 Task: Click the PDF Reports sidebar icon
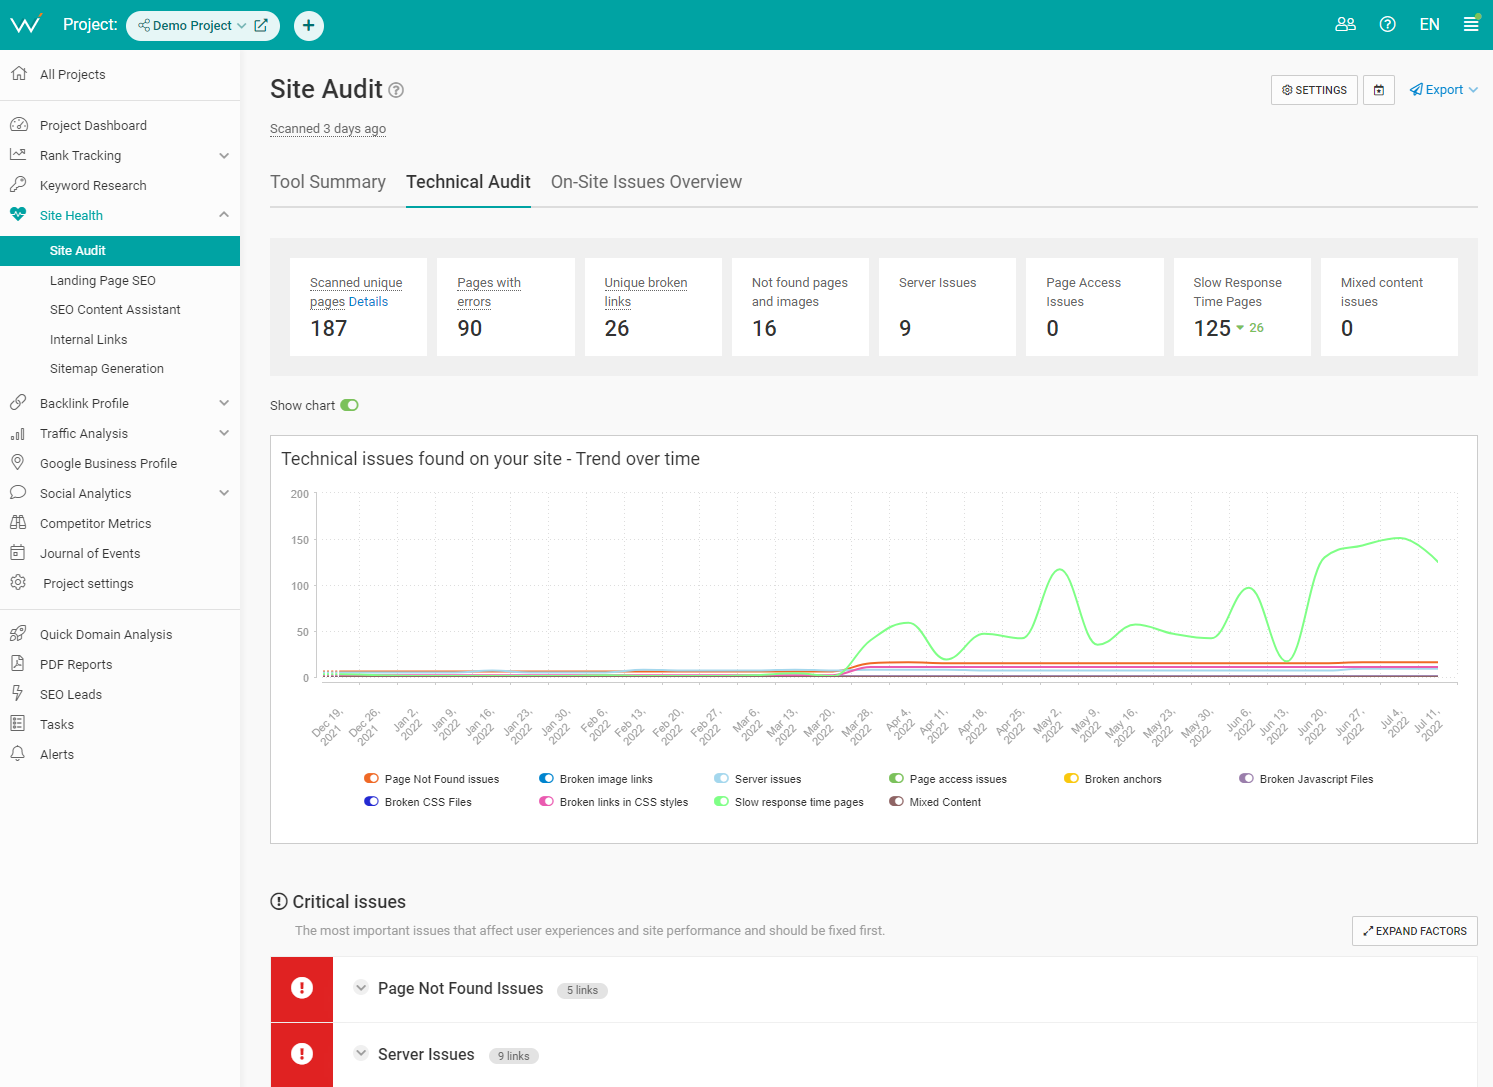[x=18, y=664]
